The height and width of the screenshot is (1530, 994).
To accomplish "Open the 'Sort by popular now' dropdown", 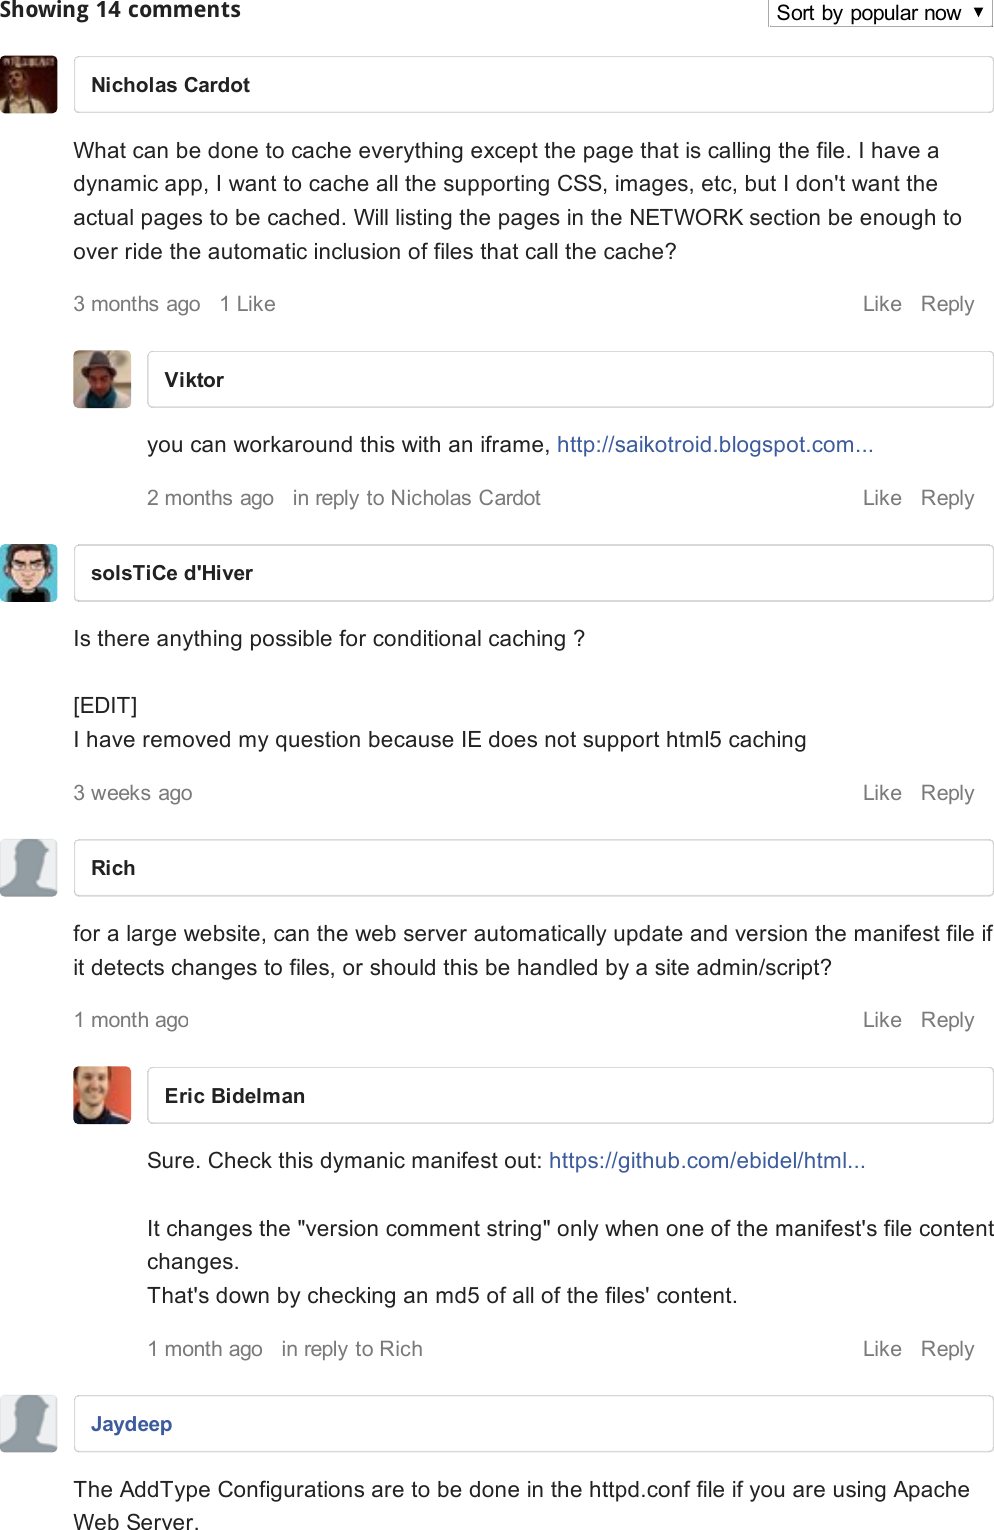I will pyautogui.click(x=879, y=13).
